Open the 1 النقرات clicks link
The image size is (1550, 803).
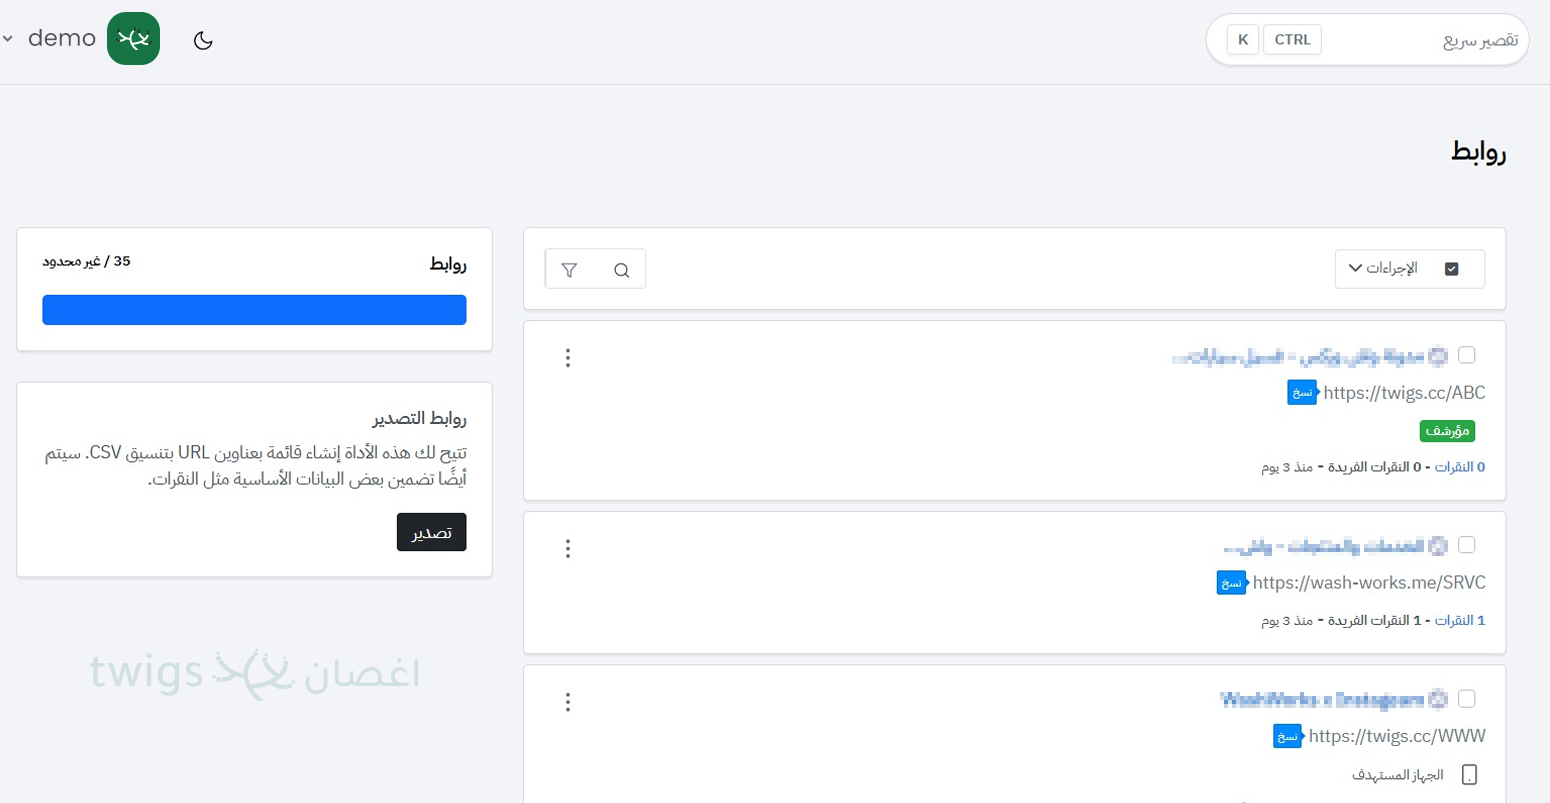1459,621
